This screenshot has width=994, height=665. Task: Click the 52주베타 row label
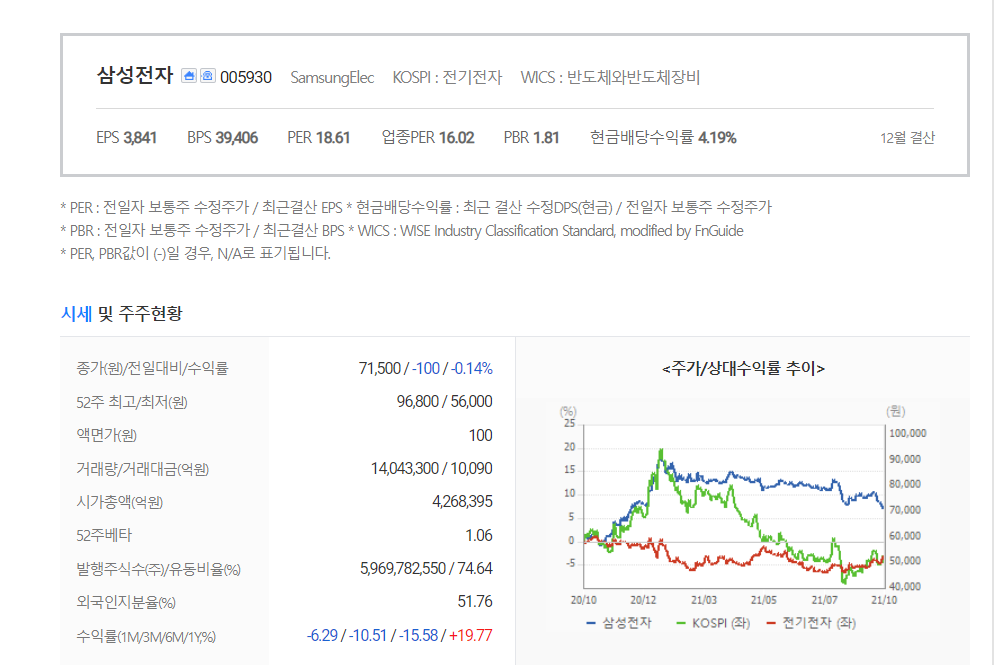point(104,536)
